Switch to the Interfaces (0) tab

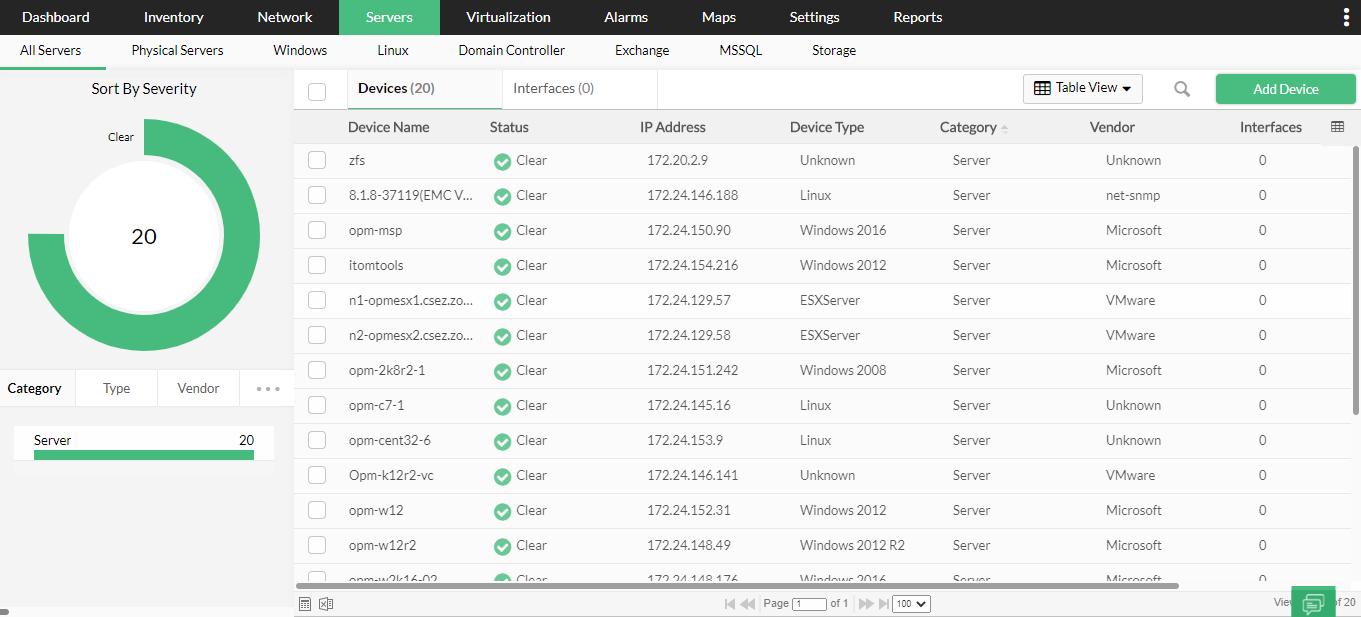(554, 88)
